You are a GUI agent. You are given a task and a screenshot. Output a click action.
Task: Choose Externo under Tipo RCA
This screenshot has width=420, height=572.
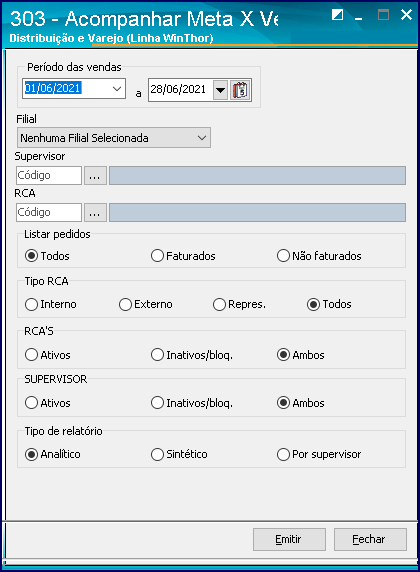[x=146, y=304]
